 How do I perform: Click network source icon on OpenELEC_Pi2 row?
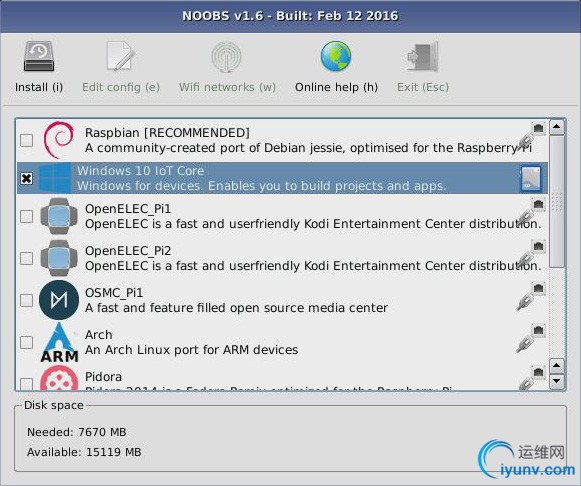click(531, 254)
